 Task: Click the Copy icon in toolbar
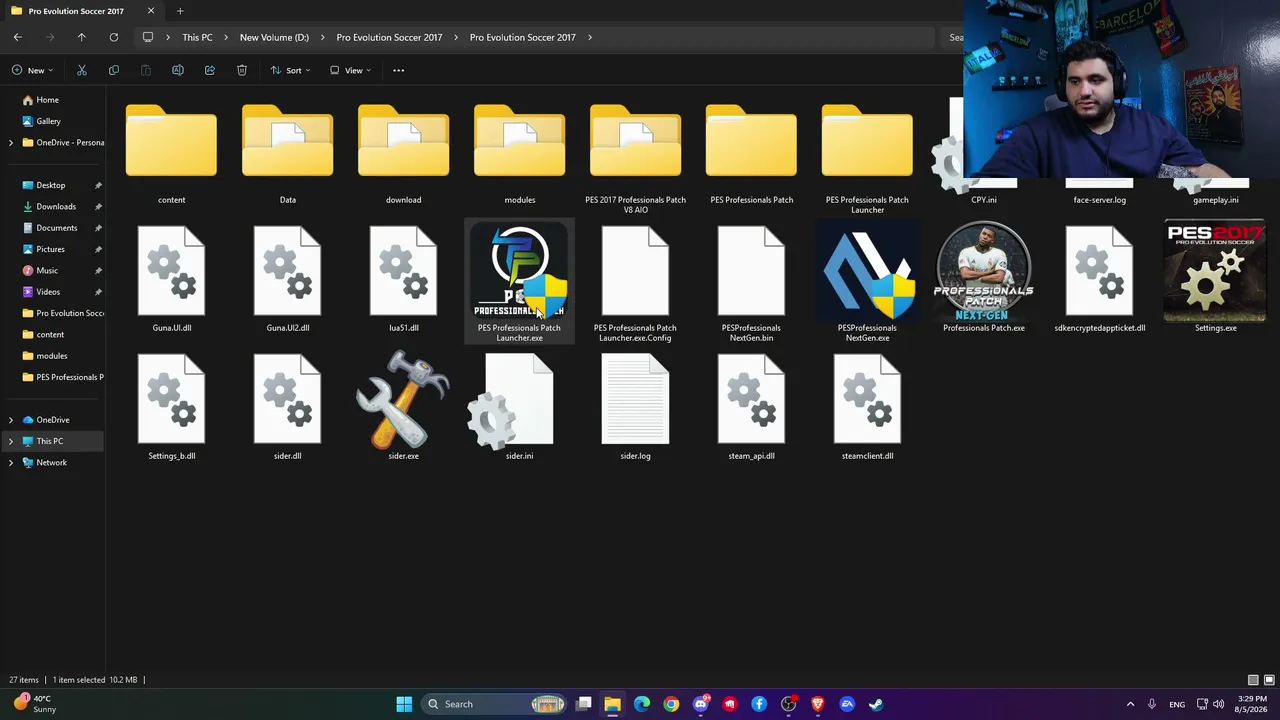pos(114,70)
